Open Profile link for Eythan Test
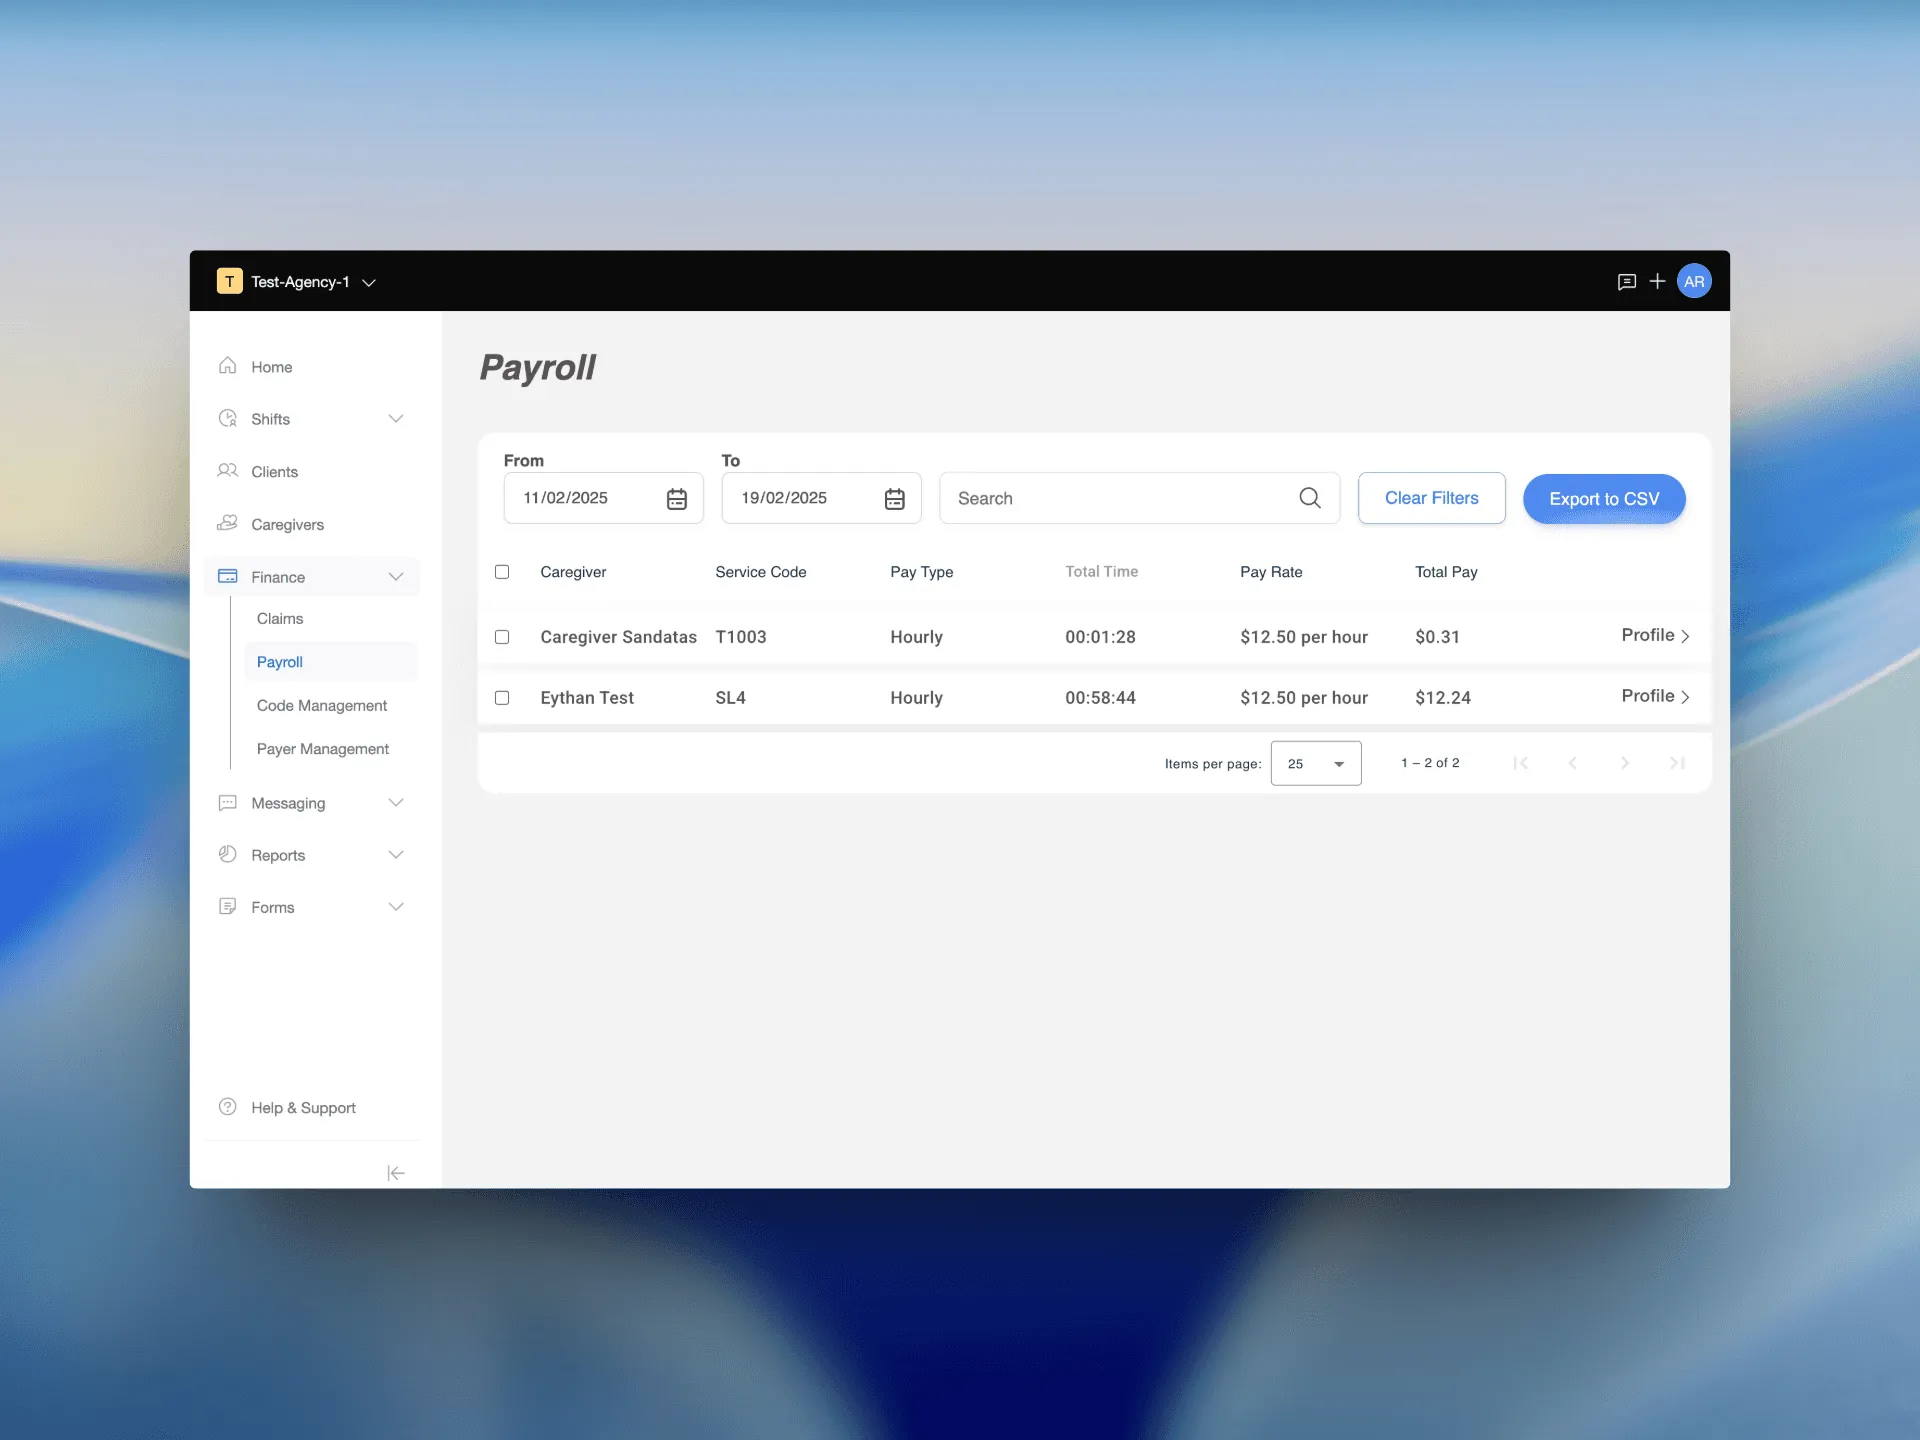1920x1440 pixels. point(1655,697)
